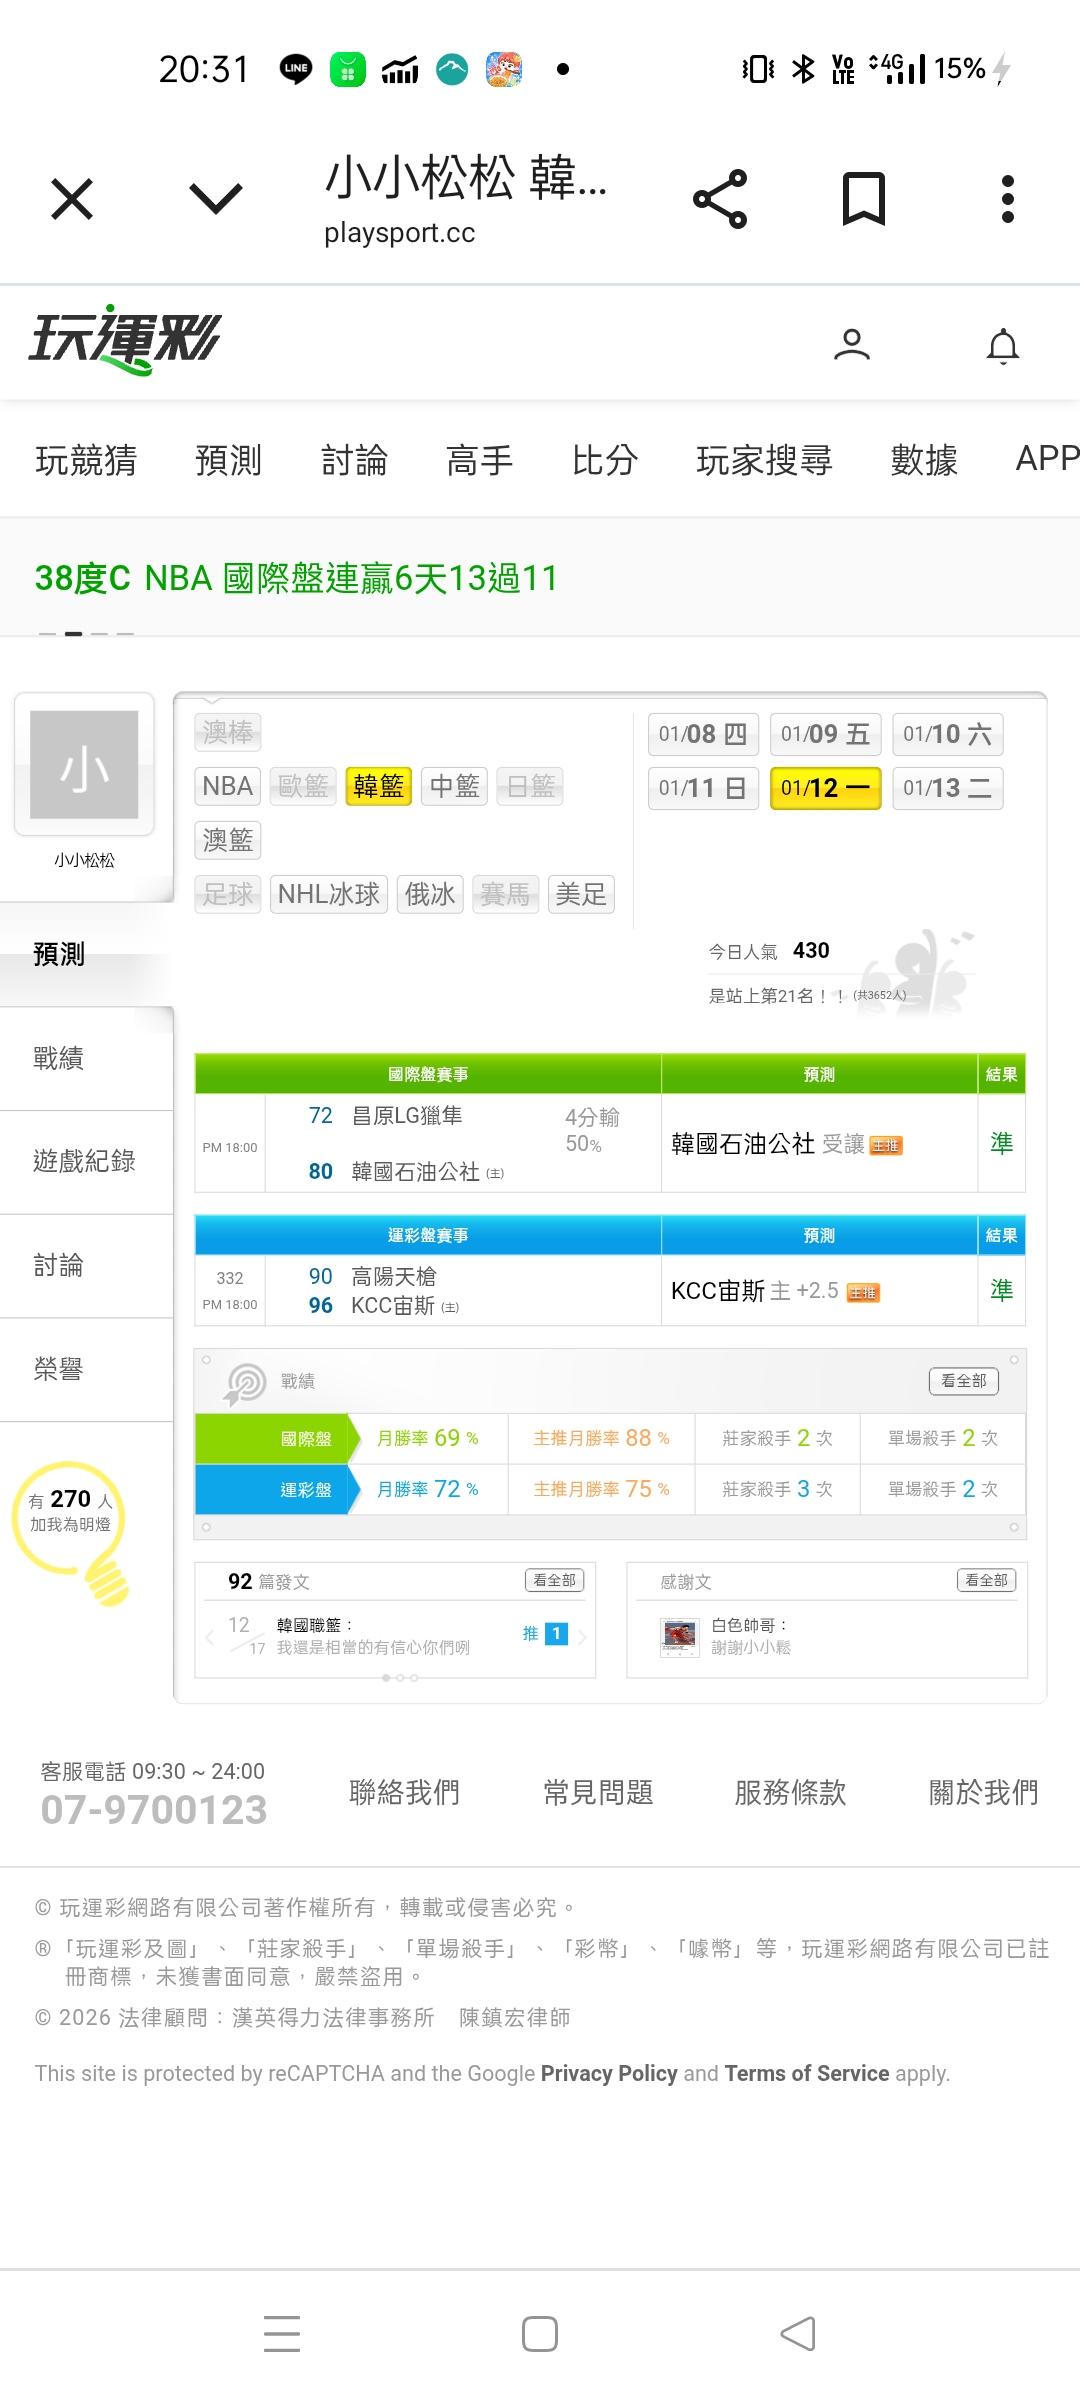This screenshot has height=2400, width=1080.
Task: Close the browser tab with X icon
Action: point(72,199)
